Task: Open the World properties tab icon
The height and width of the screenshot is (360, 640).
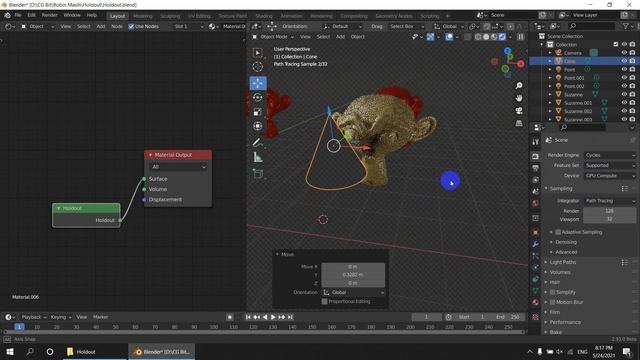Action: pyautogui.click(x=536, y=203)
